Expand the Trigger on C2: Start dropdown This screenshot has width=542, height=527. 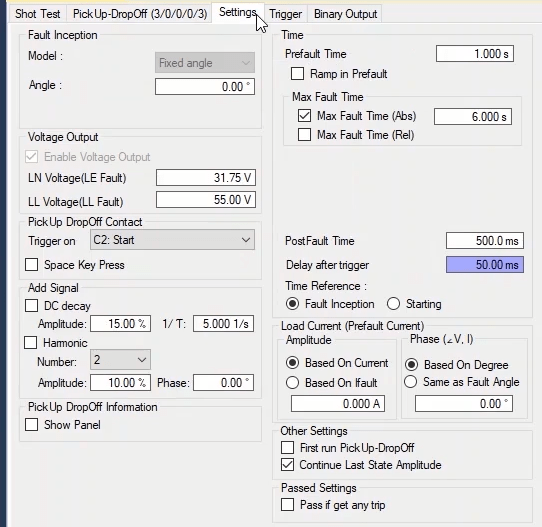tap(172, 240)
